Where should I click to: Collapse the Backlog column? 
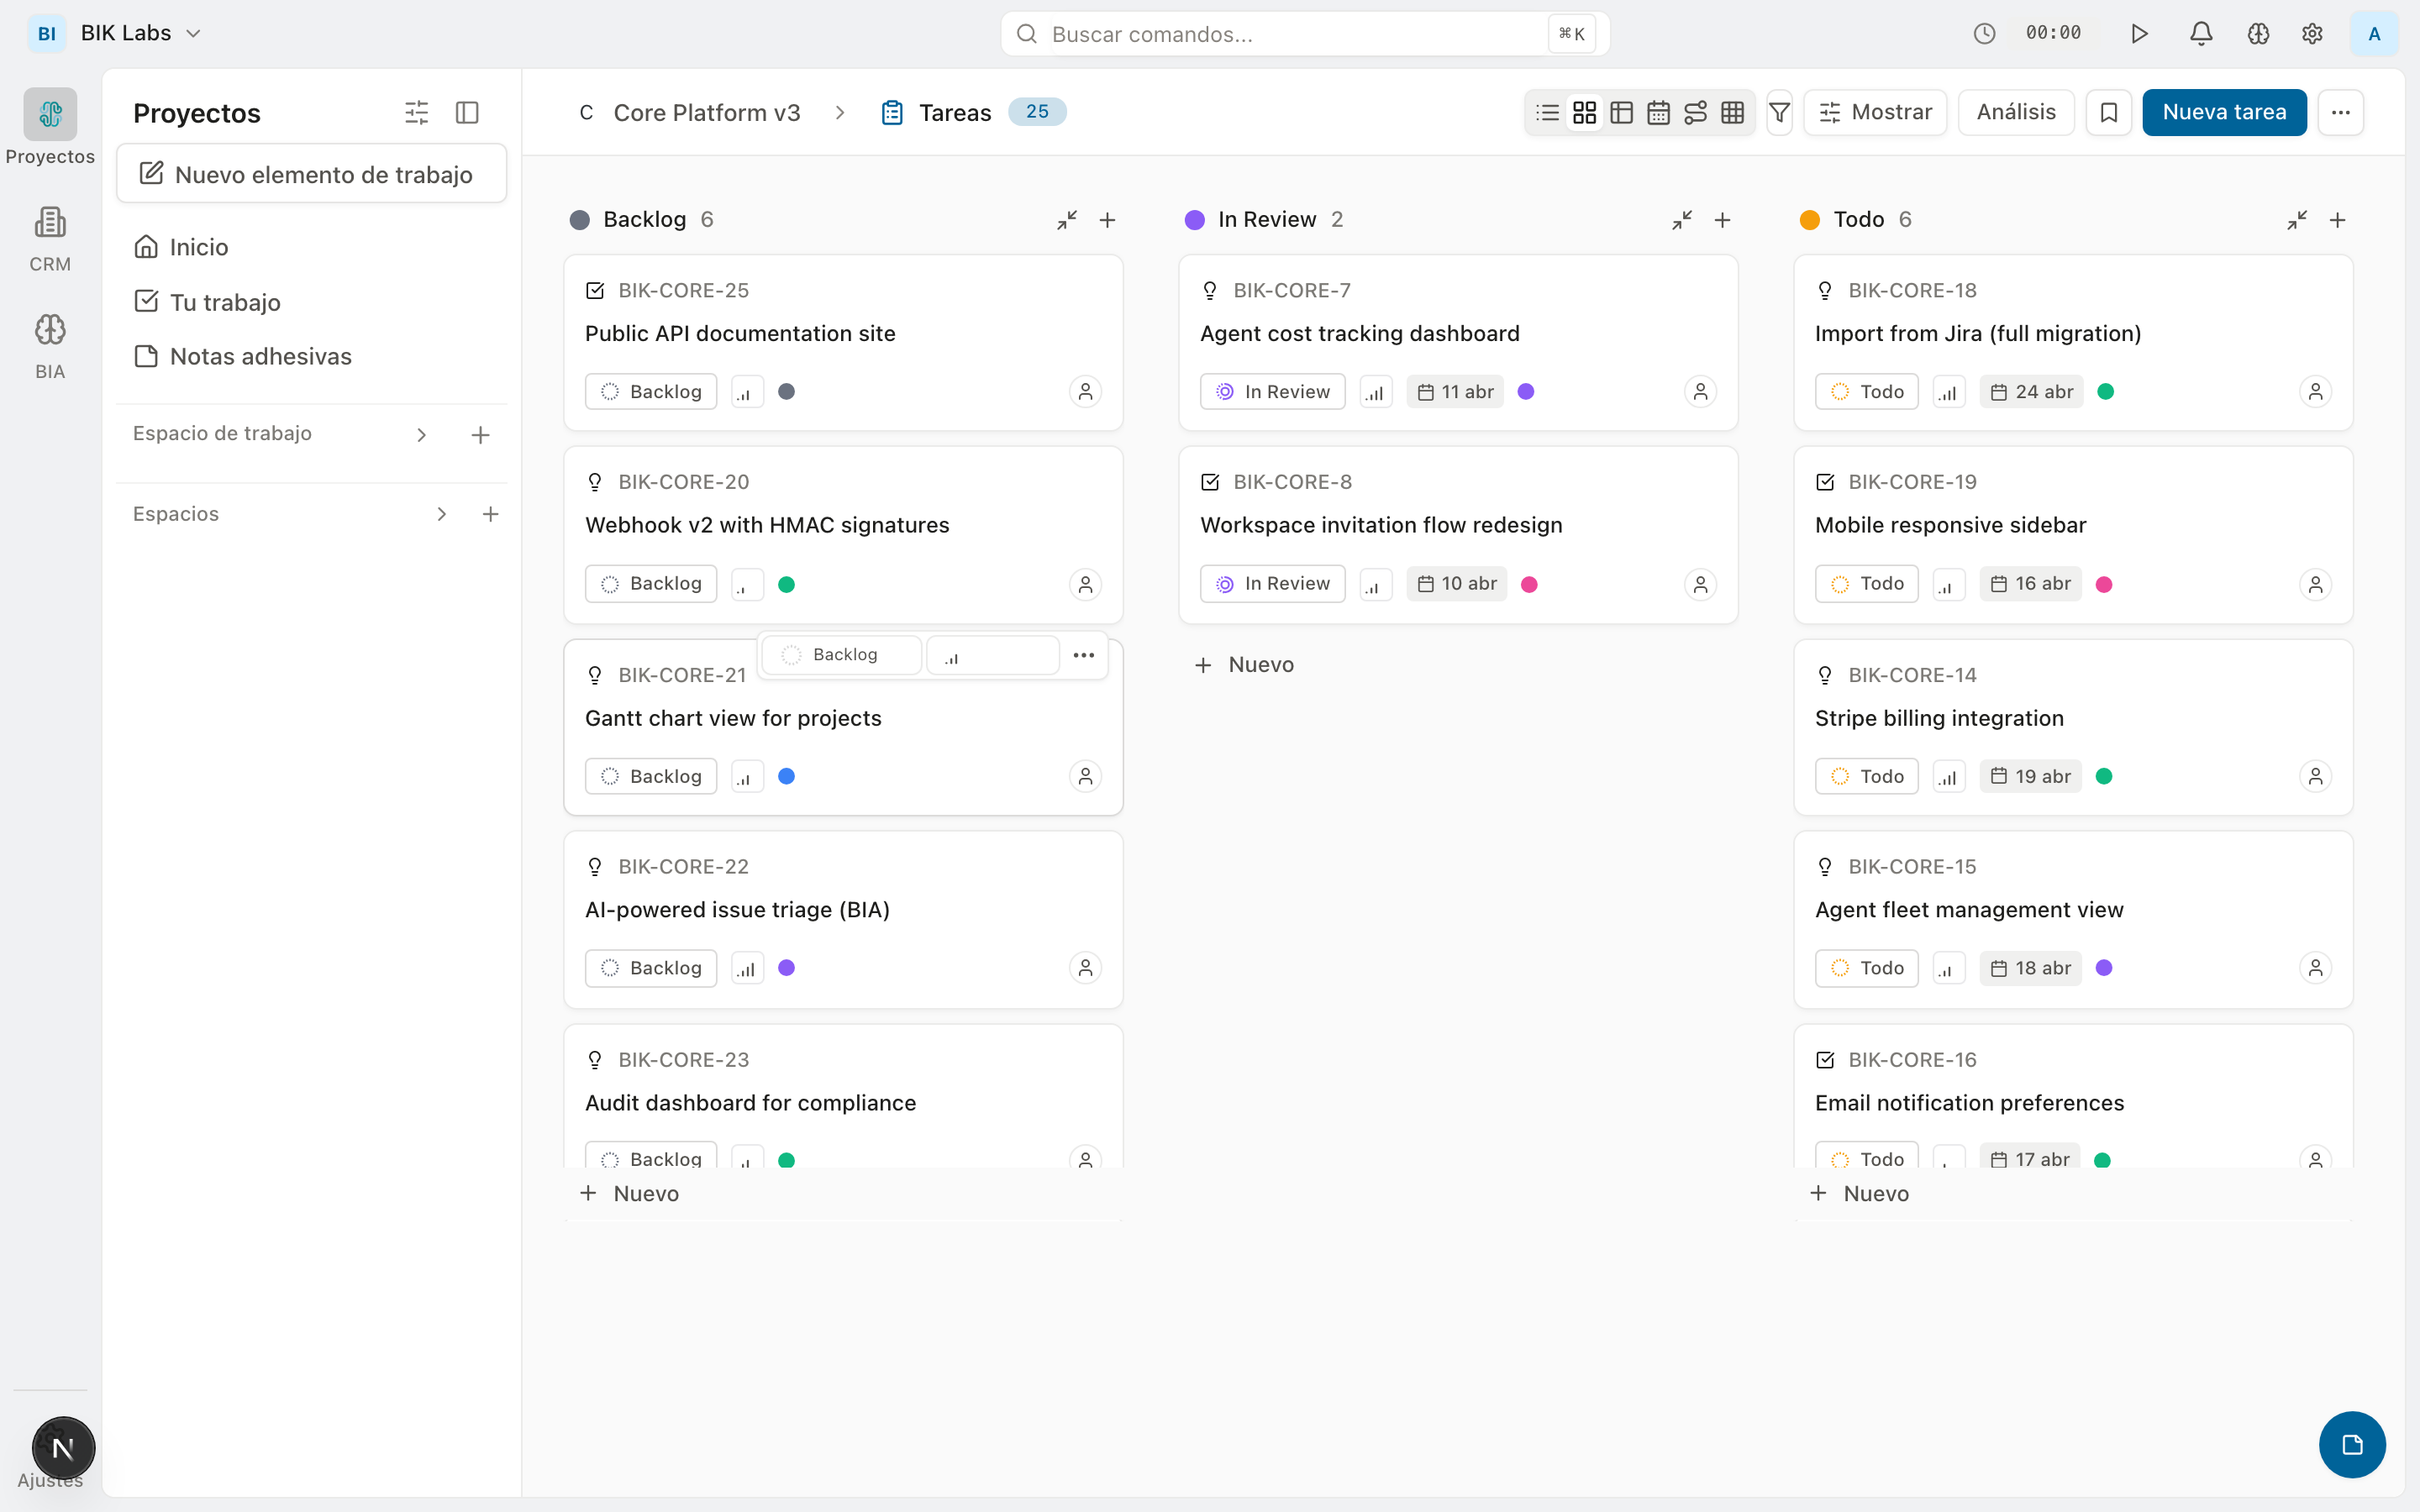pos(1067,220)
